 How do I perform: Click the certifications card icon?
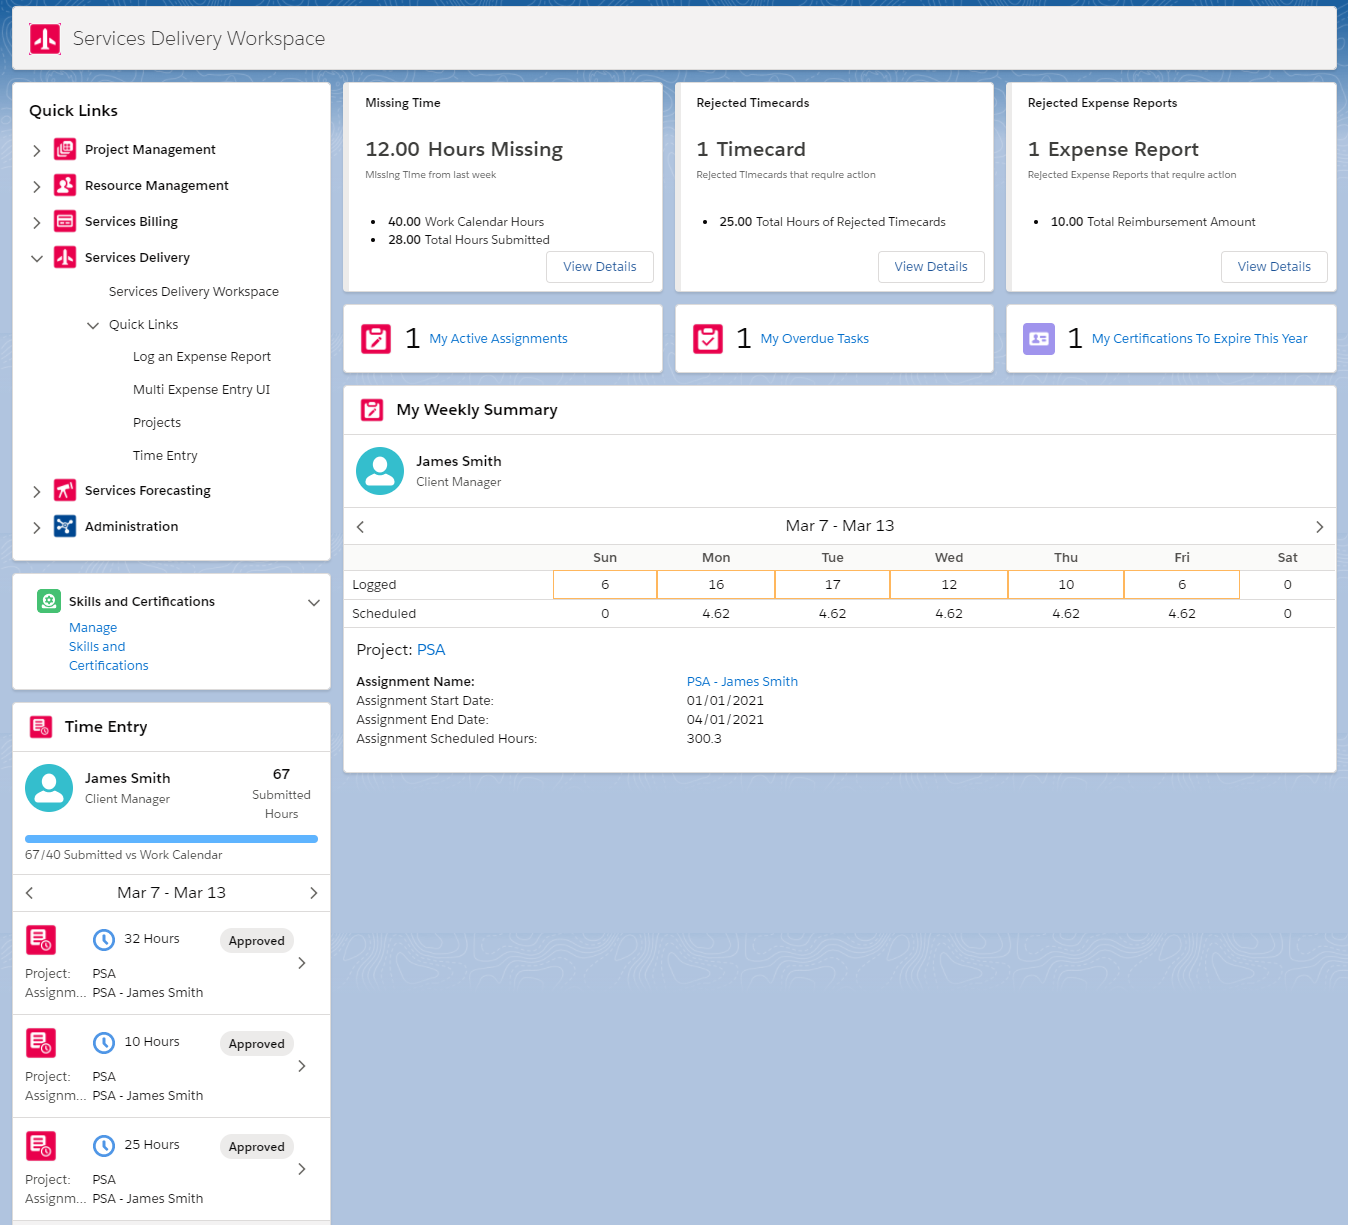(x=1039, y=339)
